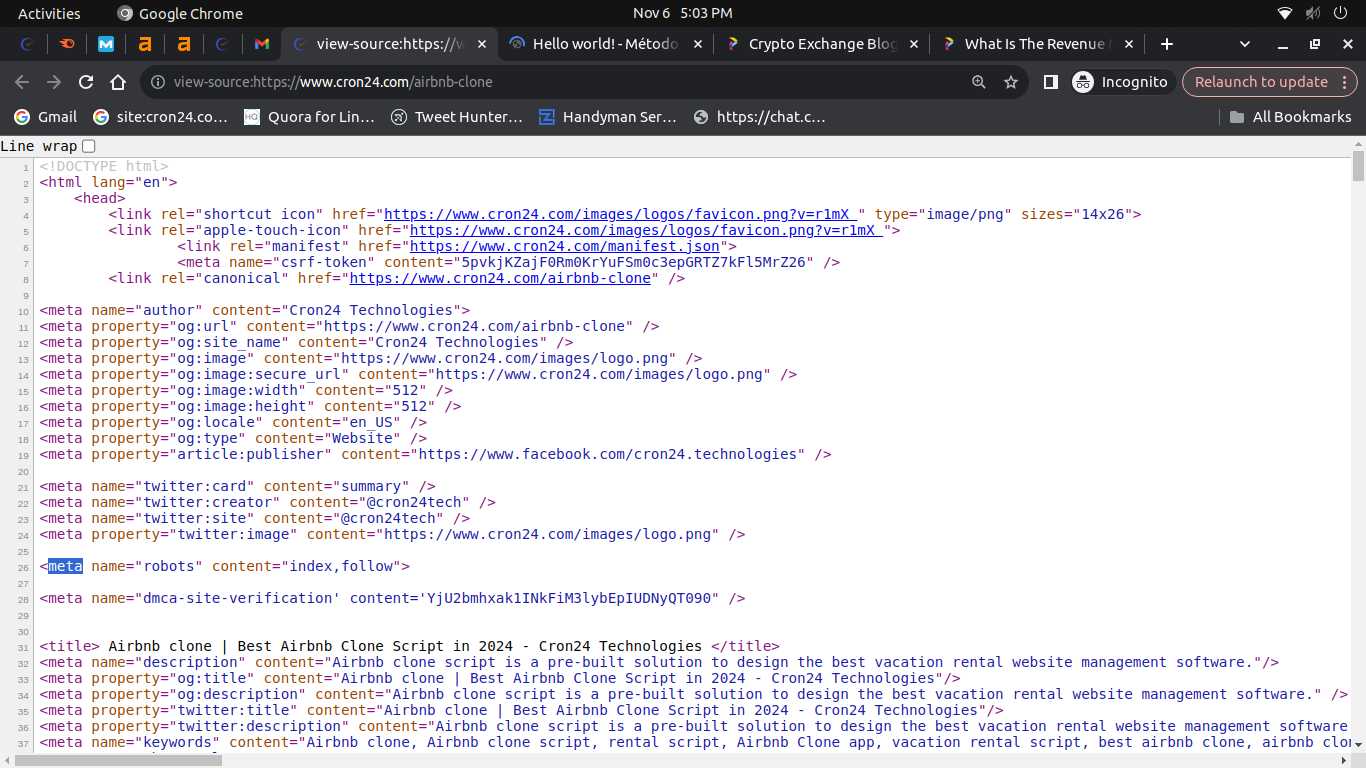Screen dimensions: 1366x768
Task: Click the dmca-site-verification content value
Action: (572, 598)
